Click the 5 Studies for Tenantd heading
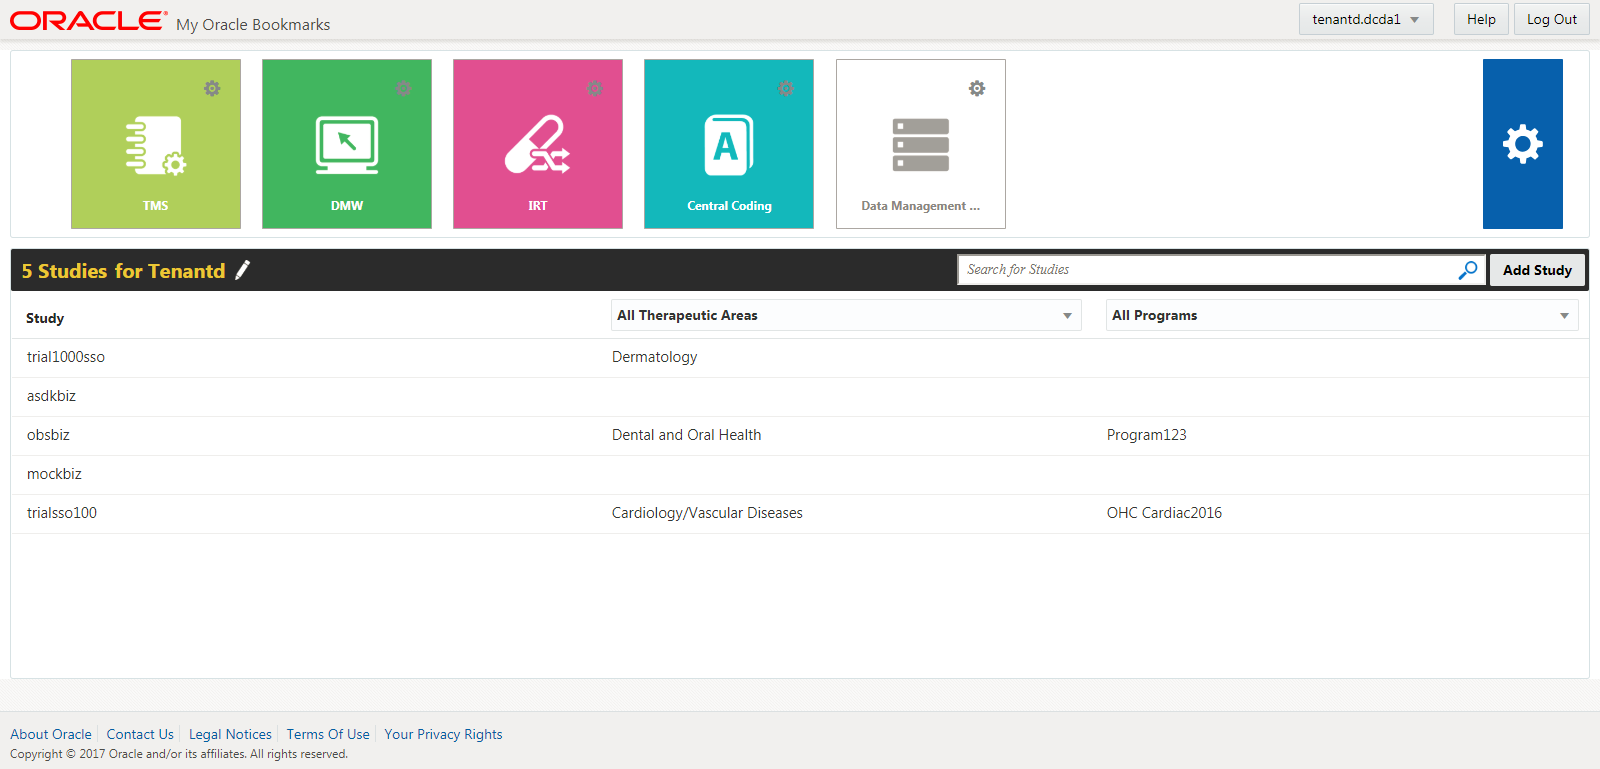The image size is (1600, 769). click(124, 271)
